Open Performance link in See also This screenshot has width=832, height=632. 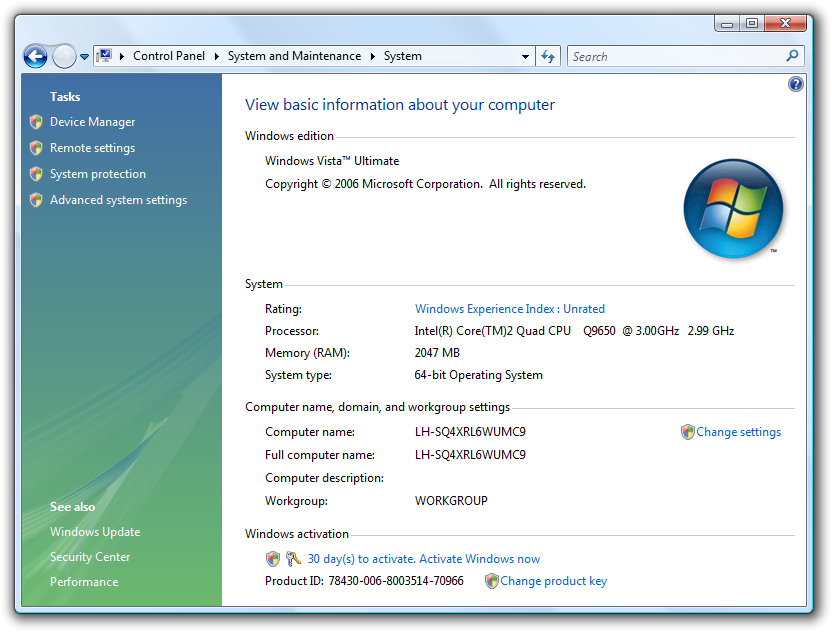84,582
